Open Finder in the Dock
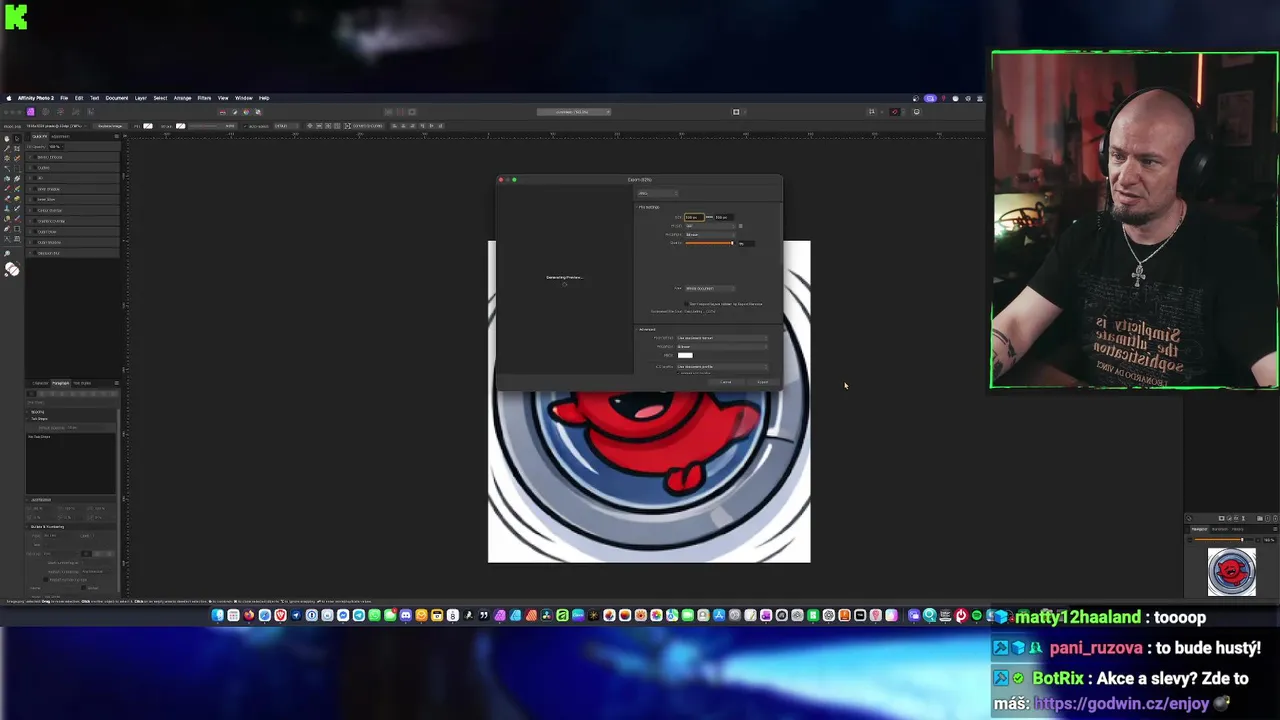This screenshot has height=720, width=1280. click(x=218, y=615)
